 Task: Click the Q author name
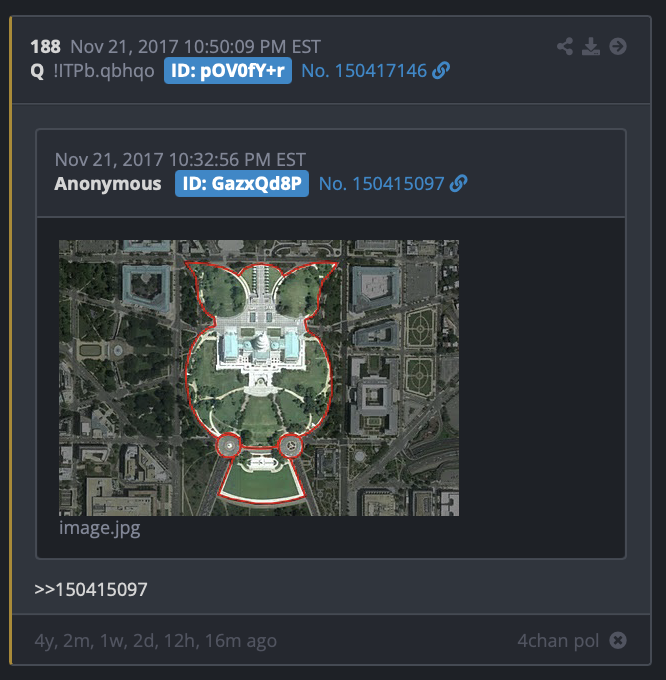[37, 71]
